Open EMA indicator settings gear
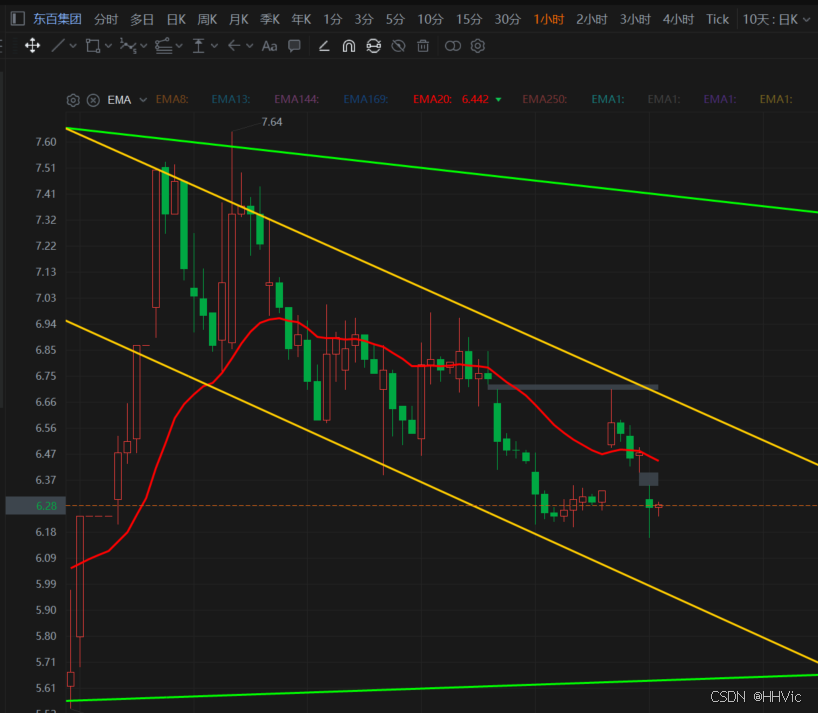The image size is (818, 713). coord(73,100)
